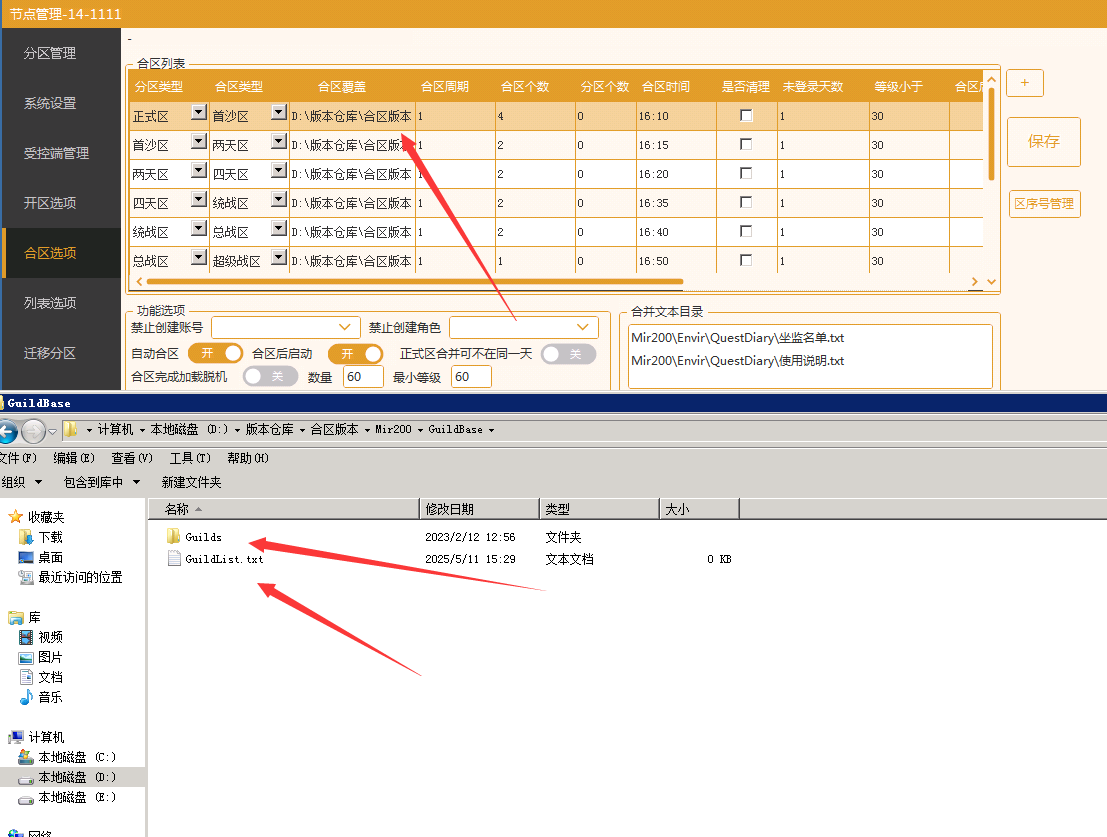Open the Guilds folder
The image size is (1107, 837).
(202, 537)
